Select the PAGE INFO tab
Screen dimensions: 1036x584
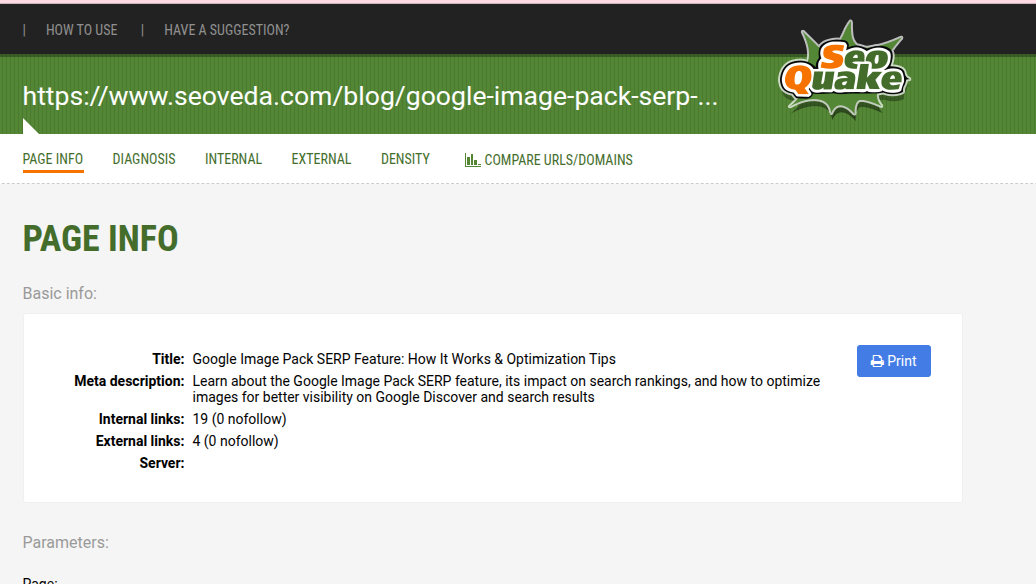(x=53, y=159)
